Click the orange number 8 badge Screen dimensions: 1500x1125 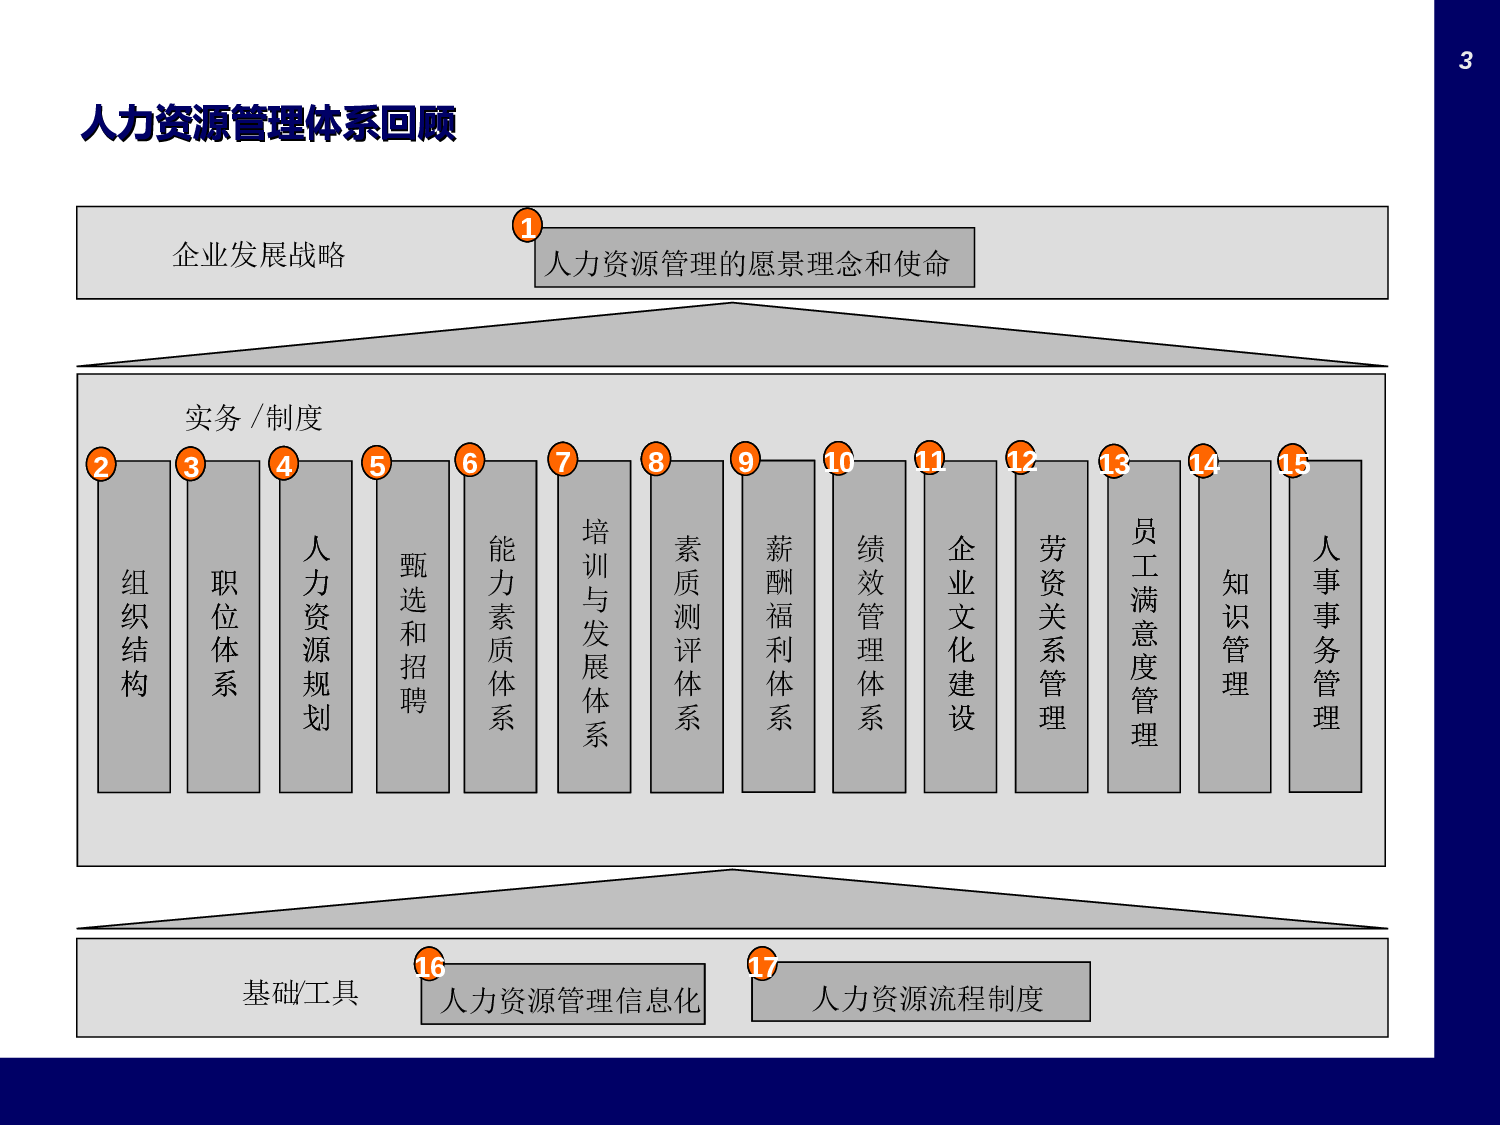tap(656, 460)
